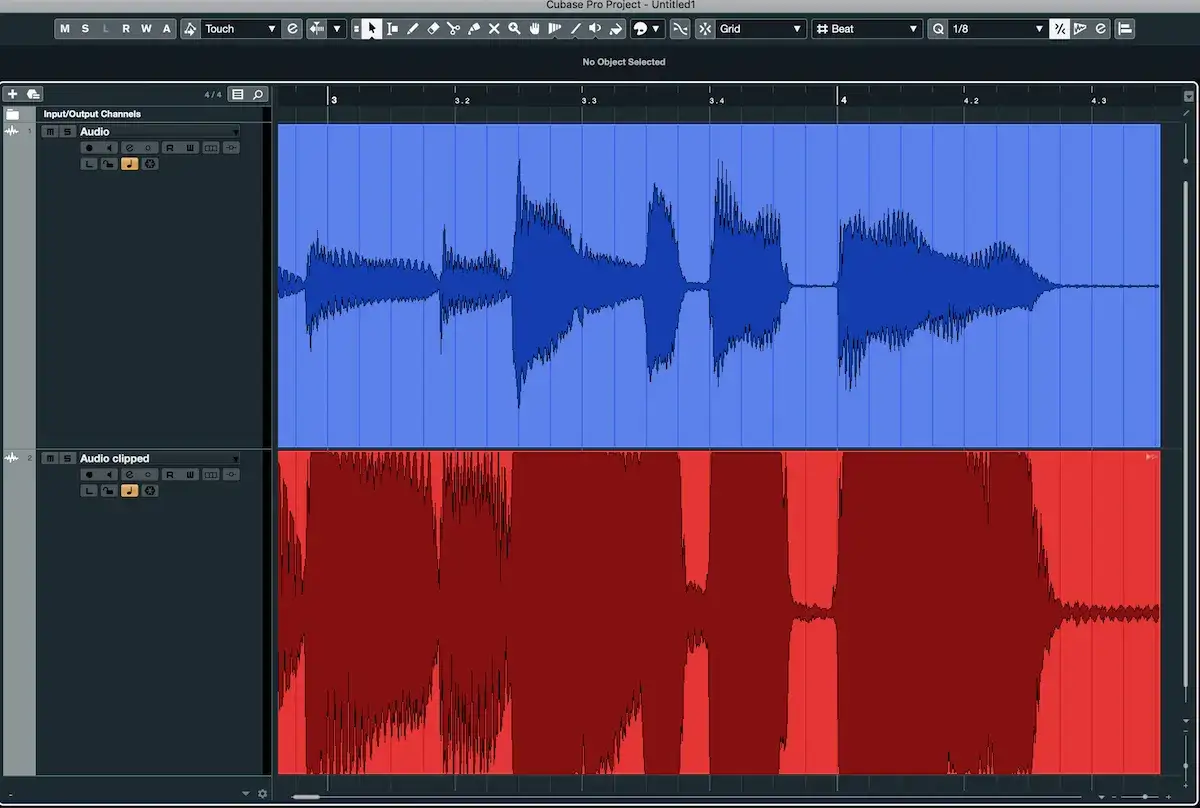1200x808 pixels.
Task: Record-enable the Audio track
Action: (89, 148)
